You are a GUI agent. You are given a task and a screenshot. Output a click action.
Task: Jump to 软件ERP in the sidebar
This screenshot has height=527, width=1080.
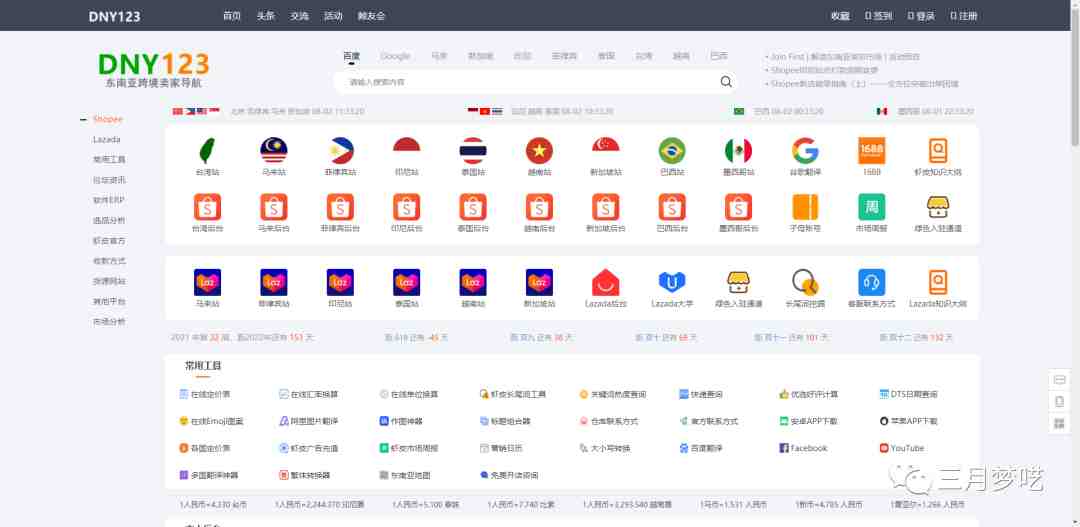(x=109, y=200)
